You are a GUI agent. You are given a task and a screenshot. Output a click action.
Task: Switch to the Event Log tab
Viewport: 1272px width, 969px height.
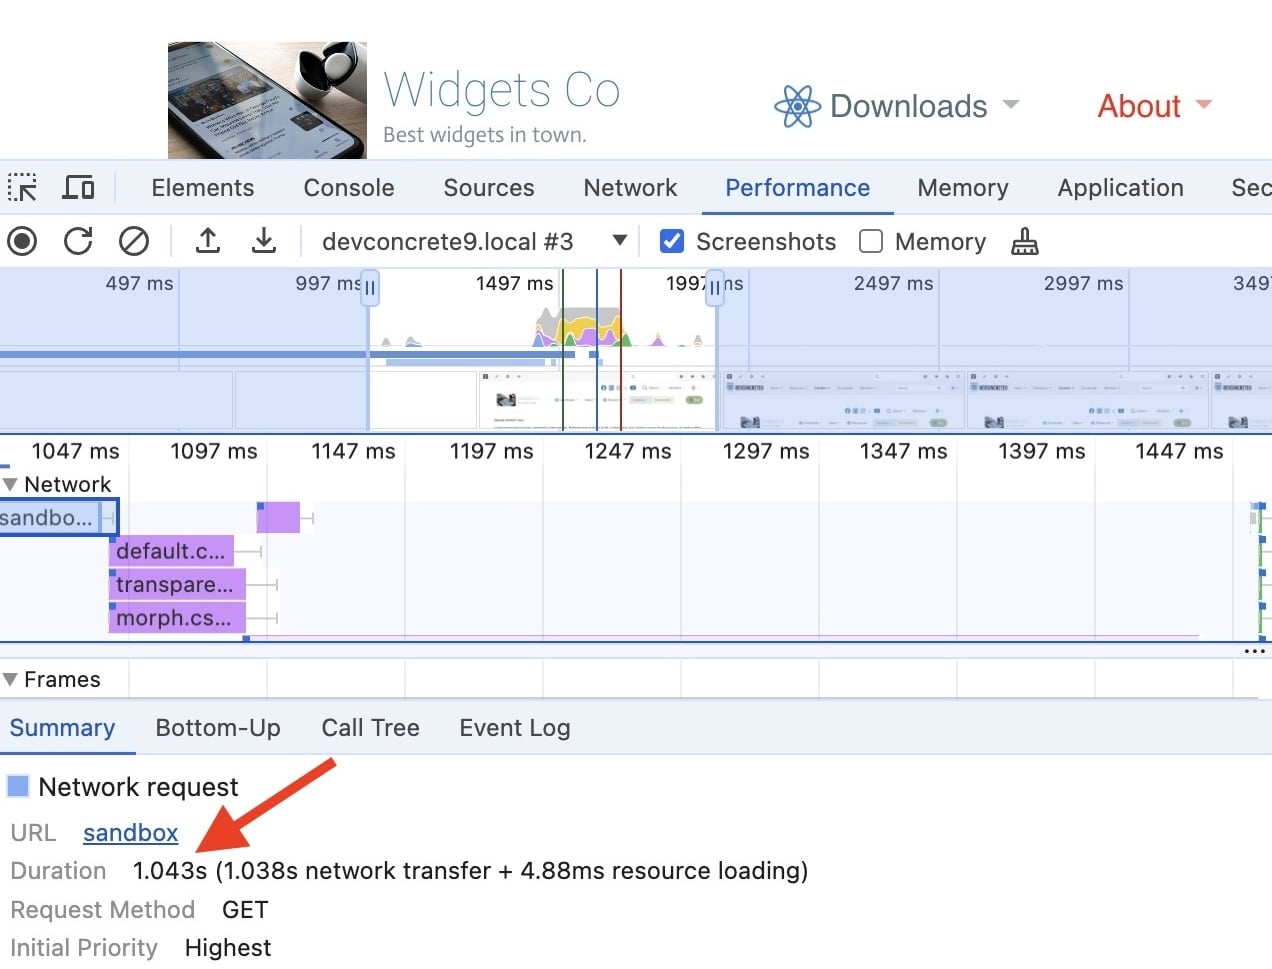pyautogui.click(x=514, y=728)
